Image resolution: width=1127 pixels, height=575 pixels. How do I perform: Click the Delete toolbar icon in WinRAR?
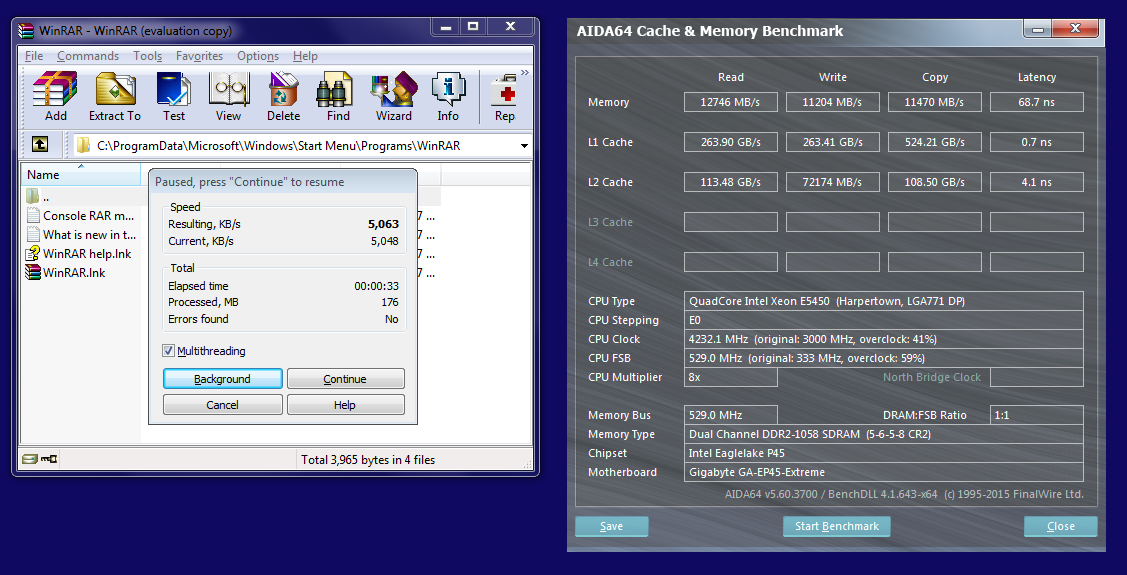tap(283, 96)
